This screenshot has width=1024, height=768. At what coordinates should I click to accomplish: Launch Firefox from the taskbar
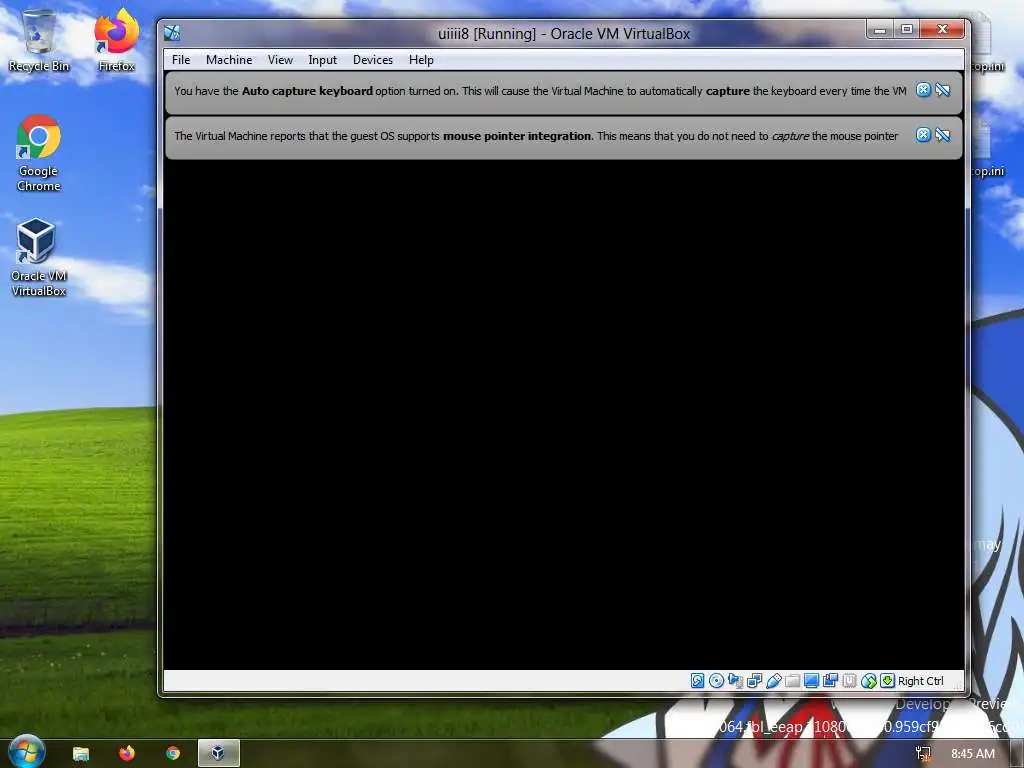pyautogui.click(x=127, y=753)
